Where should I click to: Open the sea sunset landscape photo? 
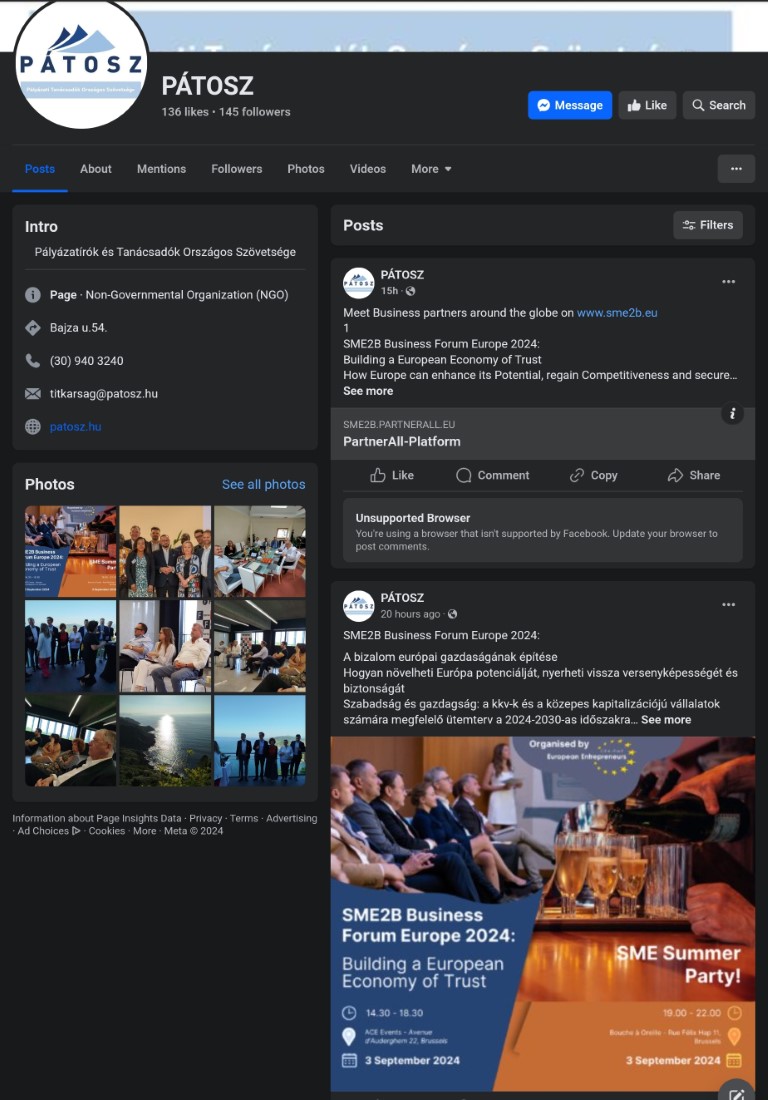[x=165, y=741]
